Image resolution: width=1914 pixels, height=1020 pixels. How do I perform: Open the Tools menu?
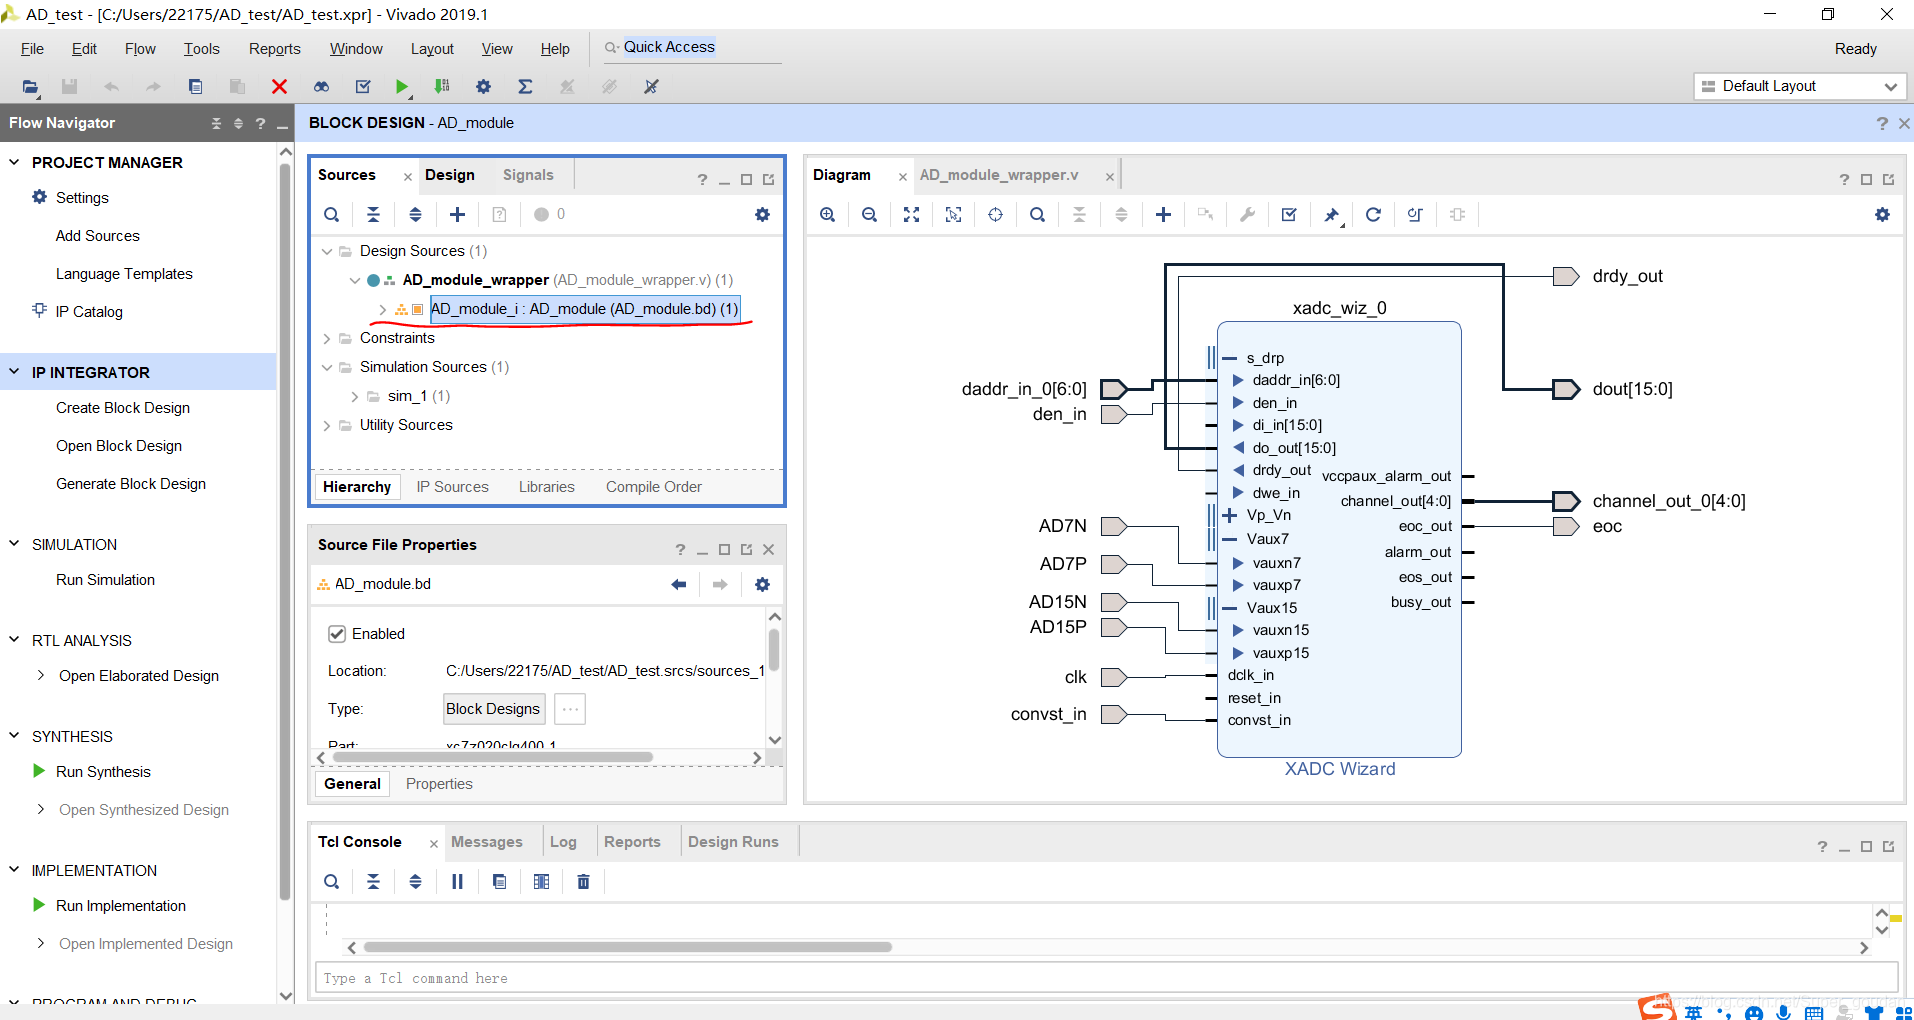click(x=201, y=48)
